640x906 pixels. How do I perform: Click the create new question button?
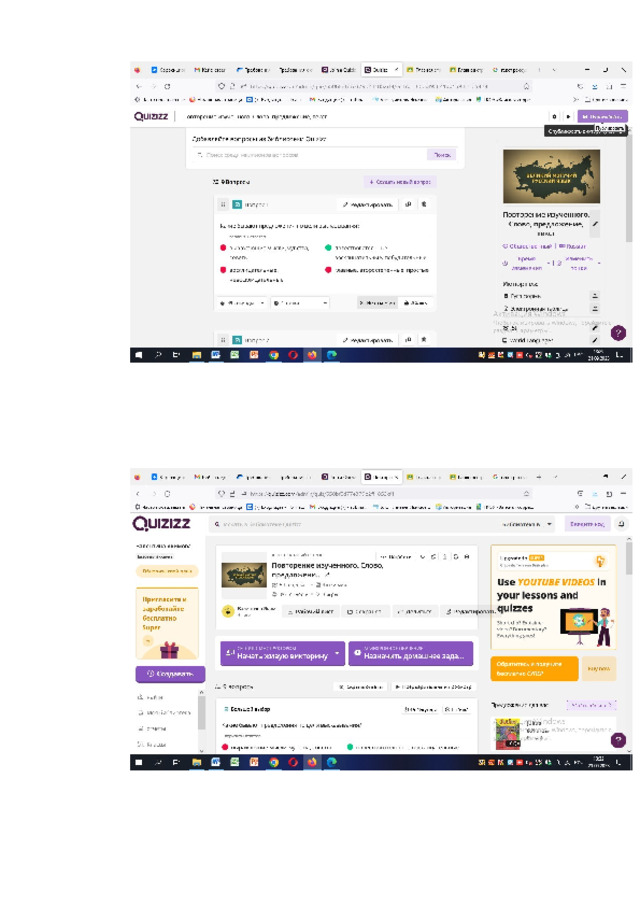pos(400,182)
